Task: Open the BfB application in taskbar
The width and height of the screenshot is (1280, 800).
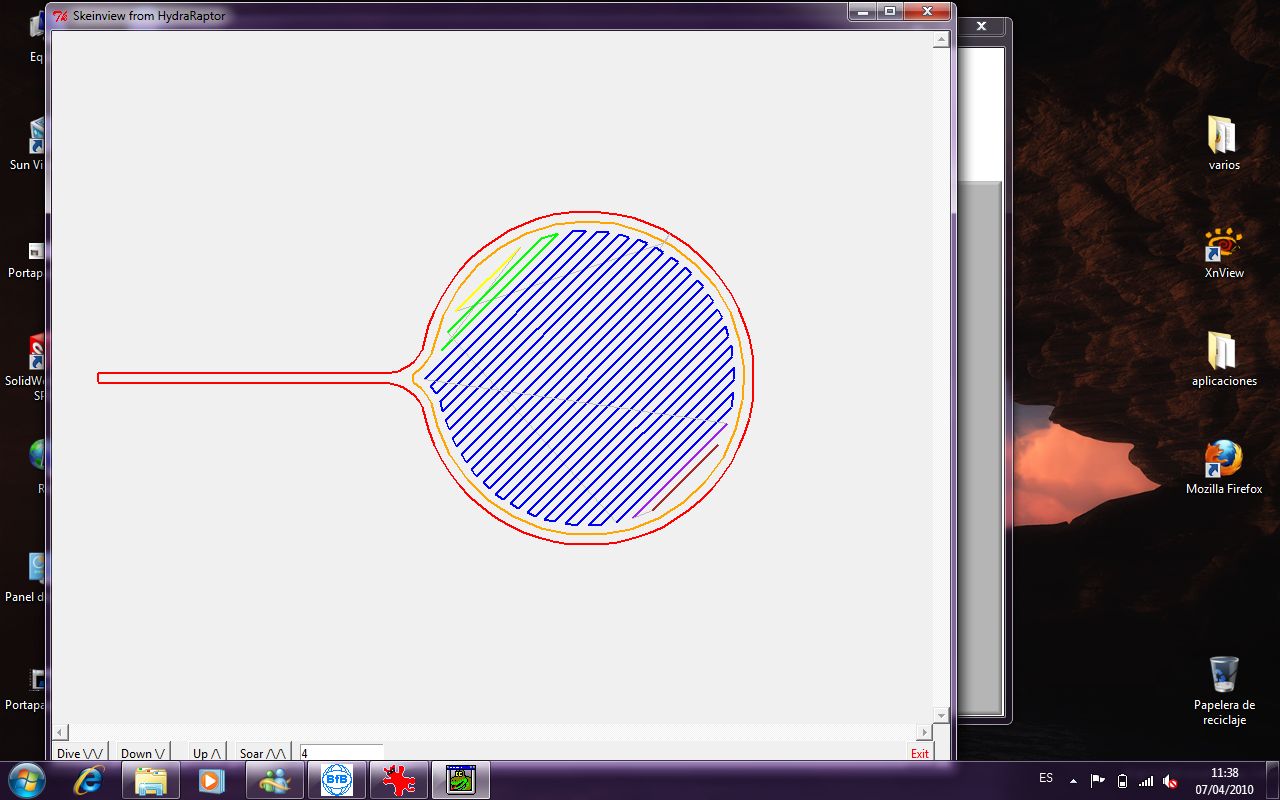Action: tap(337, 780)
